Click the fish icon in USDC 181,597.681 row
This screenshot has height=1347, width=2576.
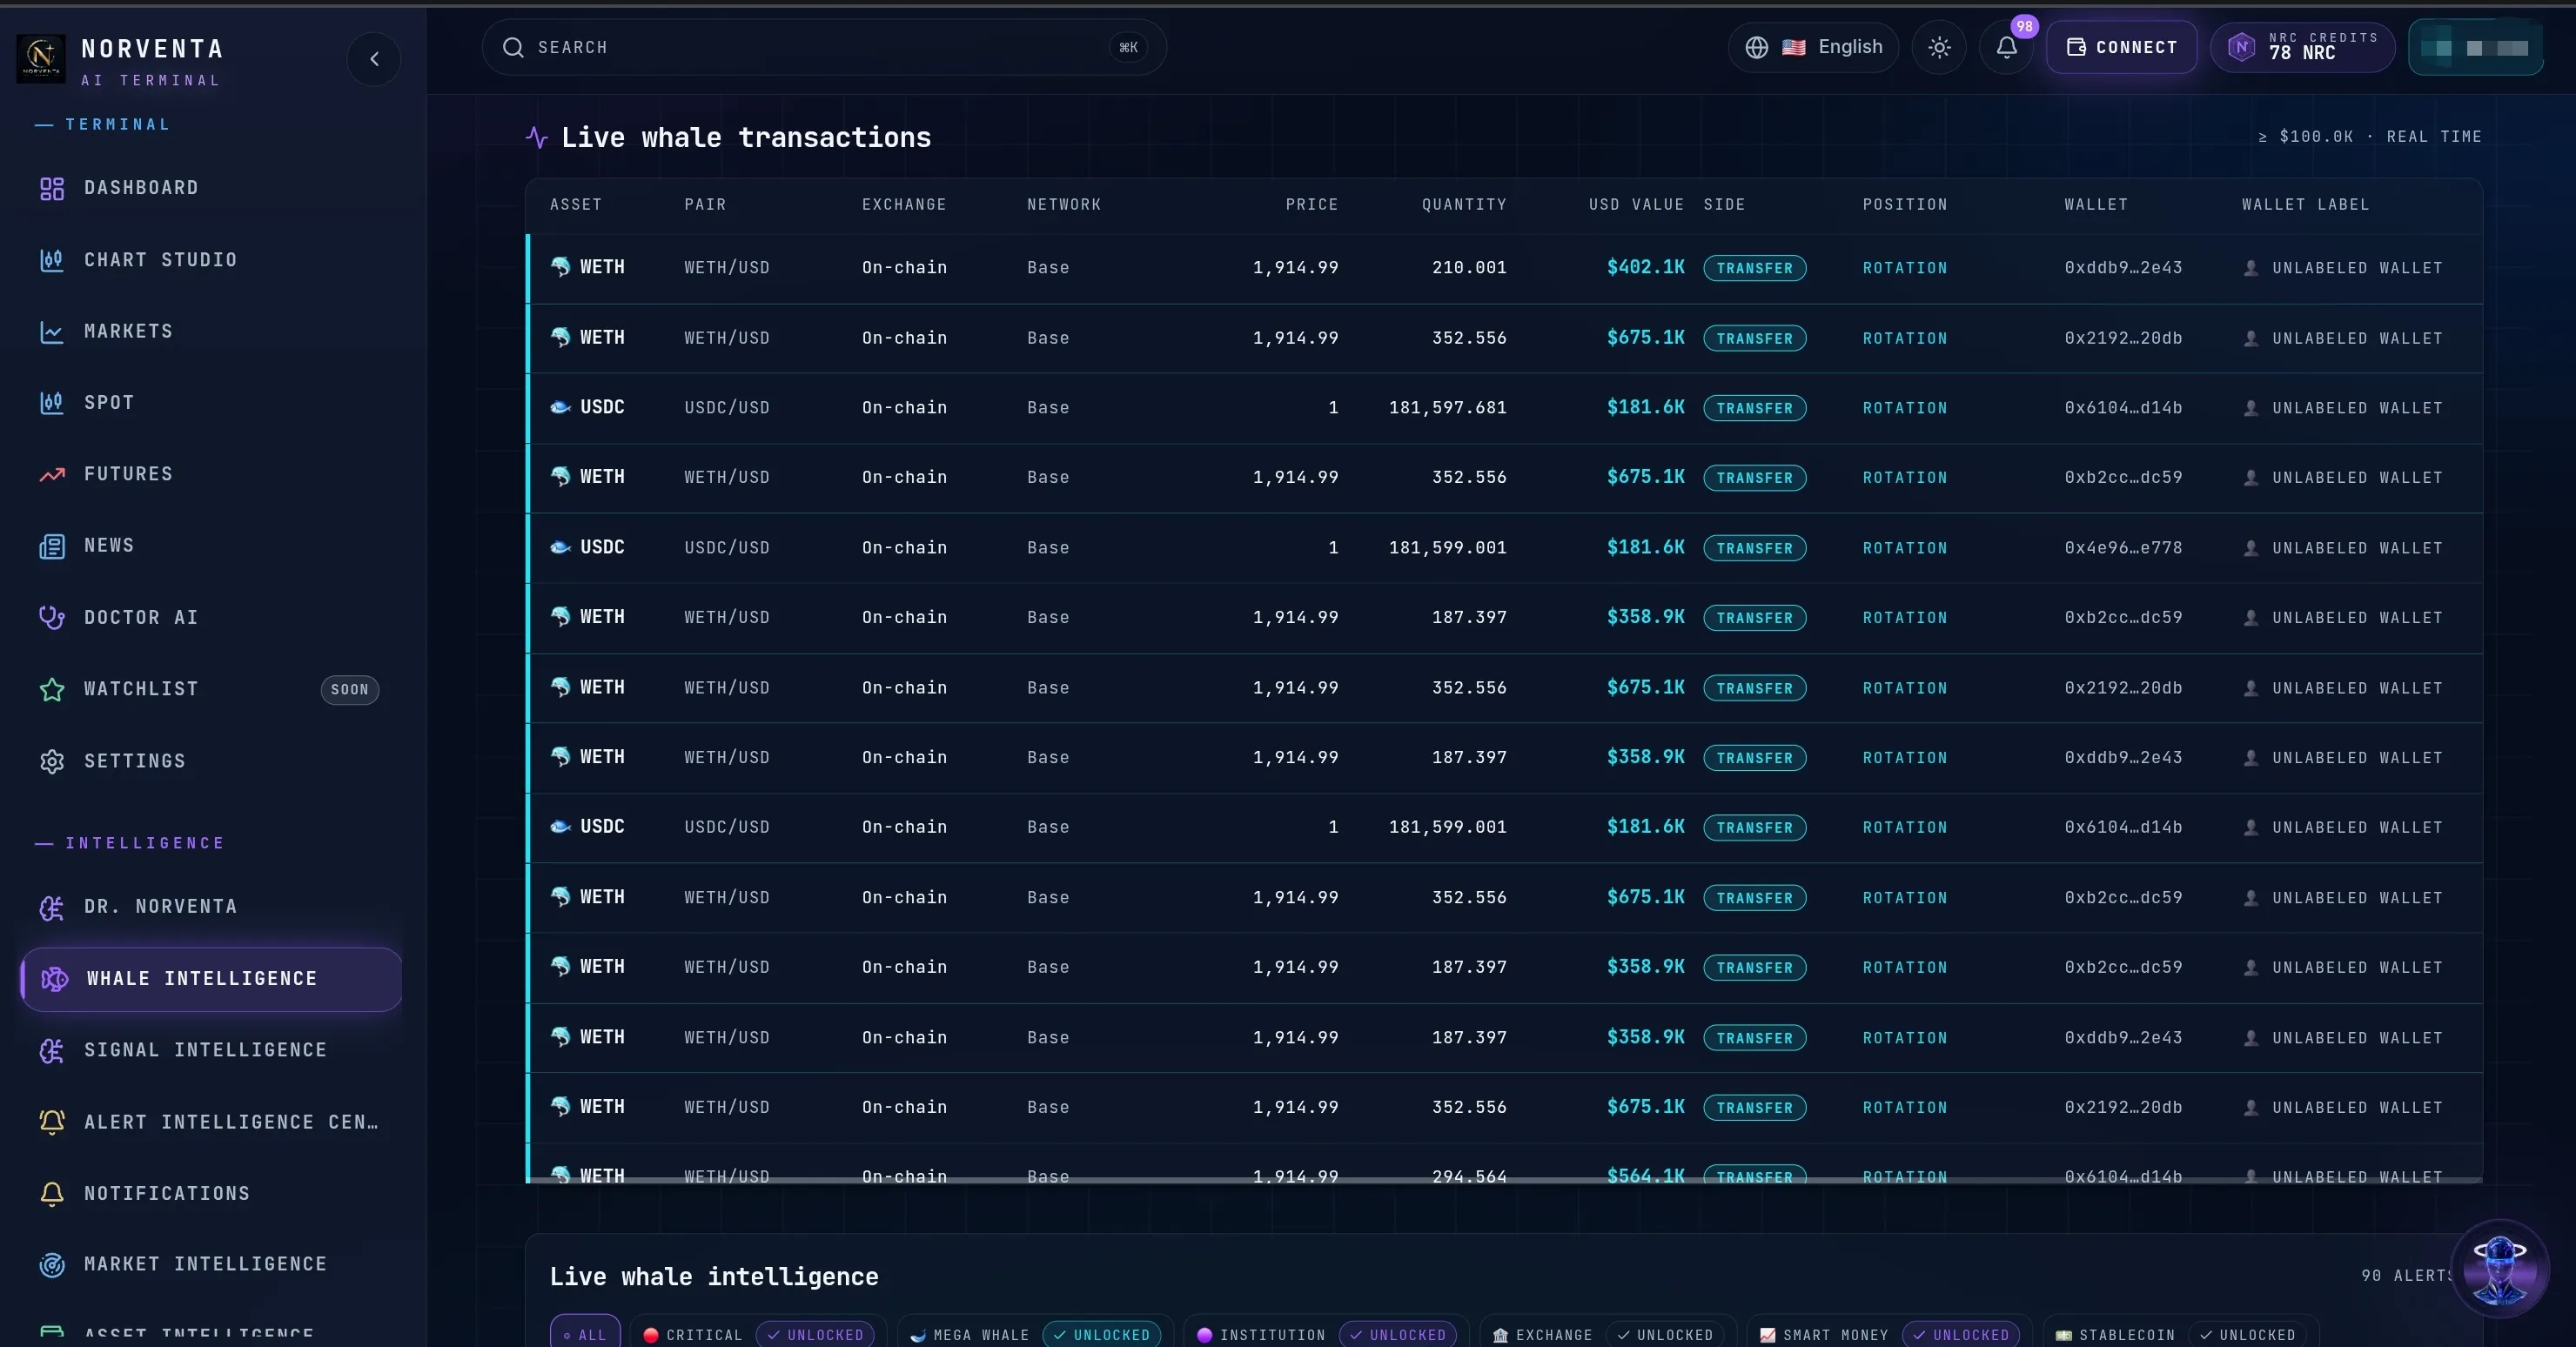point(561,408)
